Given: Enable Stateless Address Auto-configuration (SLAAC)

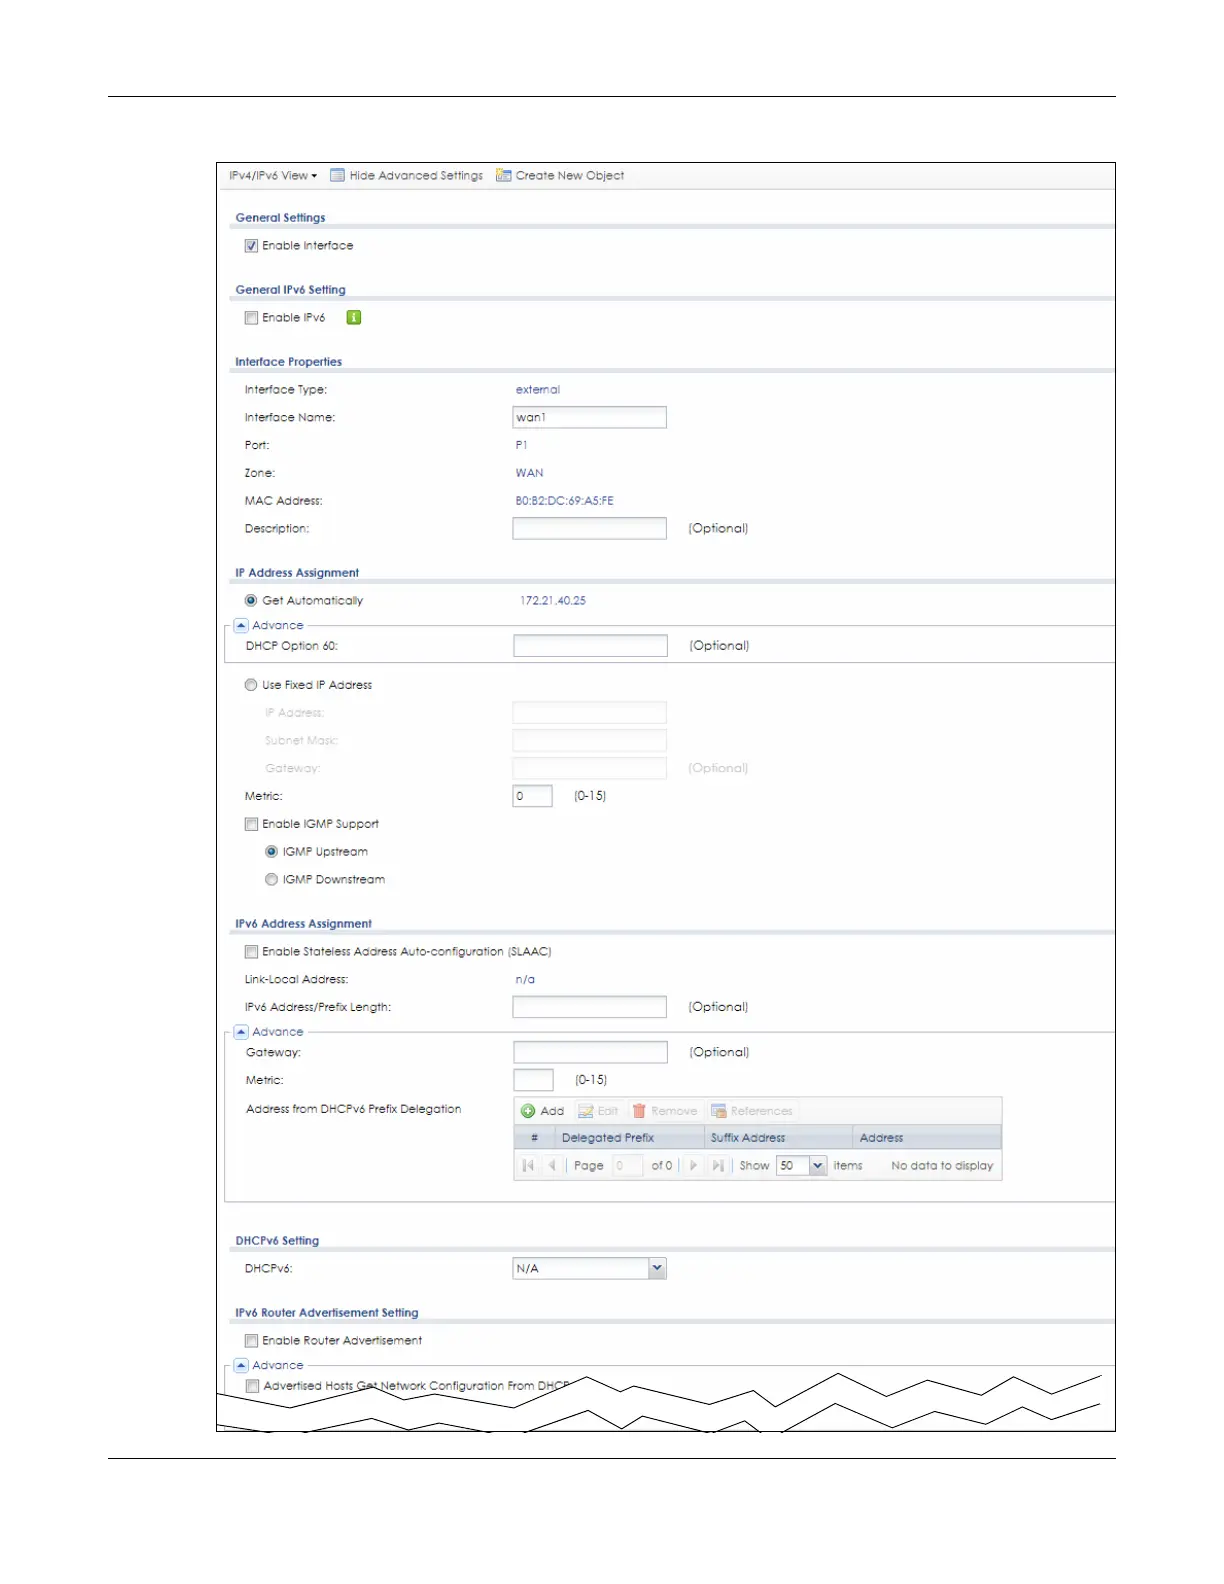Looking at the screenshot, I should tap(252, 952).
